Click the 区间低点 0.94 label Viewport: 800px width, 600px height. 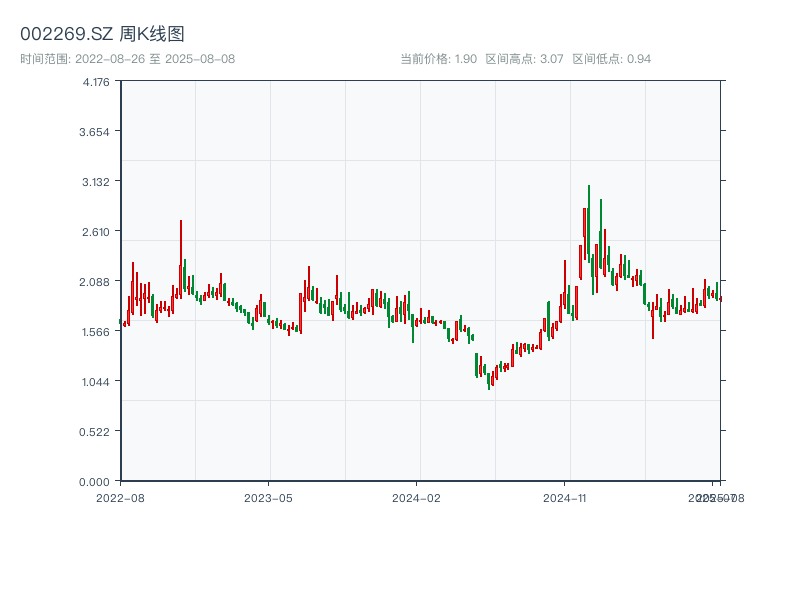[611, 59]
